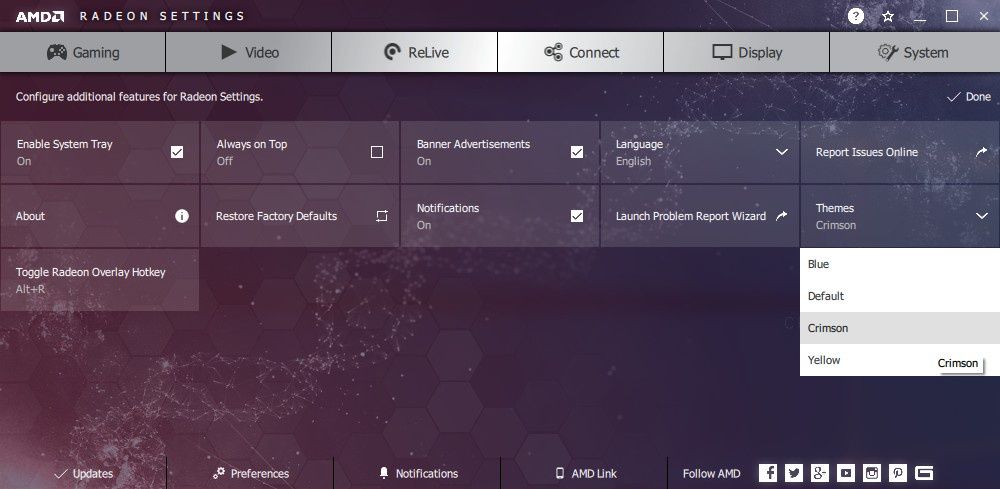Open AMD's Facebook page icon
1000x489 pixels.
coord(768,473)
